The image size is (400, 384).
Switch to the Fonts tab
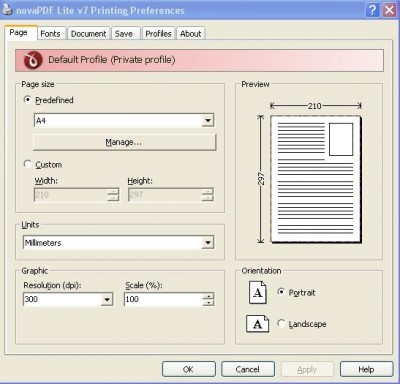pos(51,34)
